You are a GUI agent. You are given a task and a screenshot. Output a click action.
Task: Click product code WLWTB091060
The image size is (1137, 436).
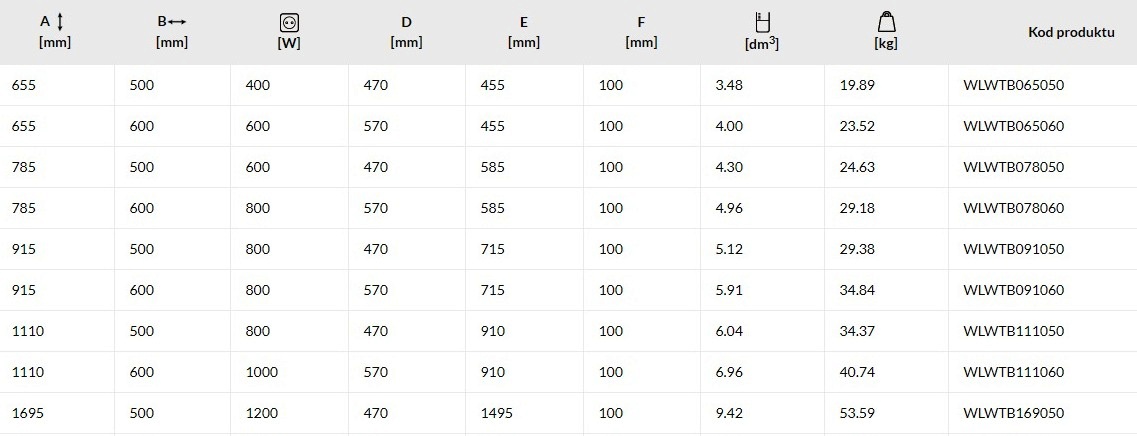point(1014,290)
